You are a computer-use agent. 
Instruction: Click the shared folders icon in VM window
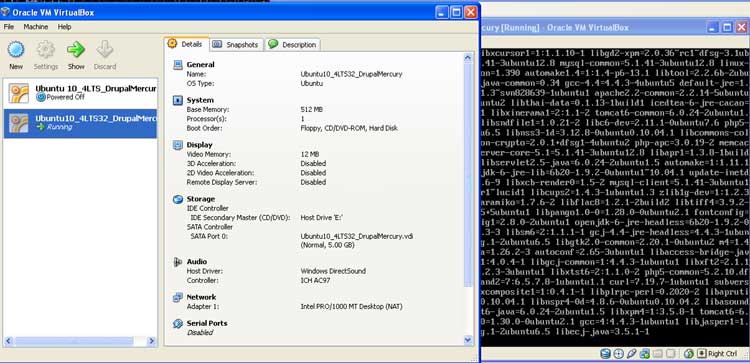pyautogui.click(x=658, y=354)
